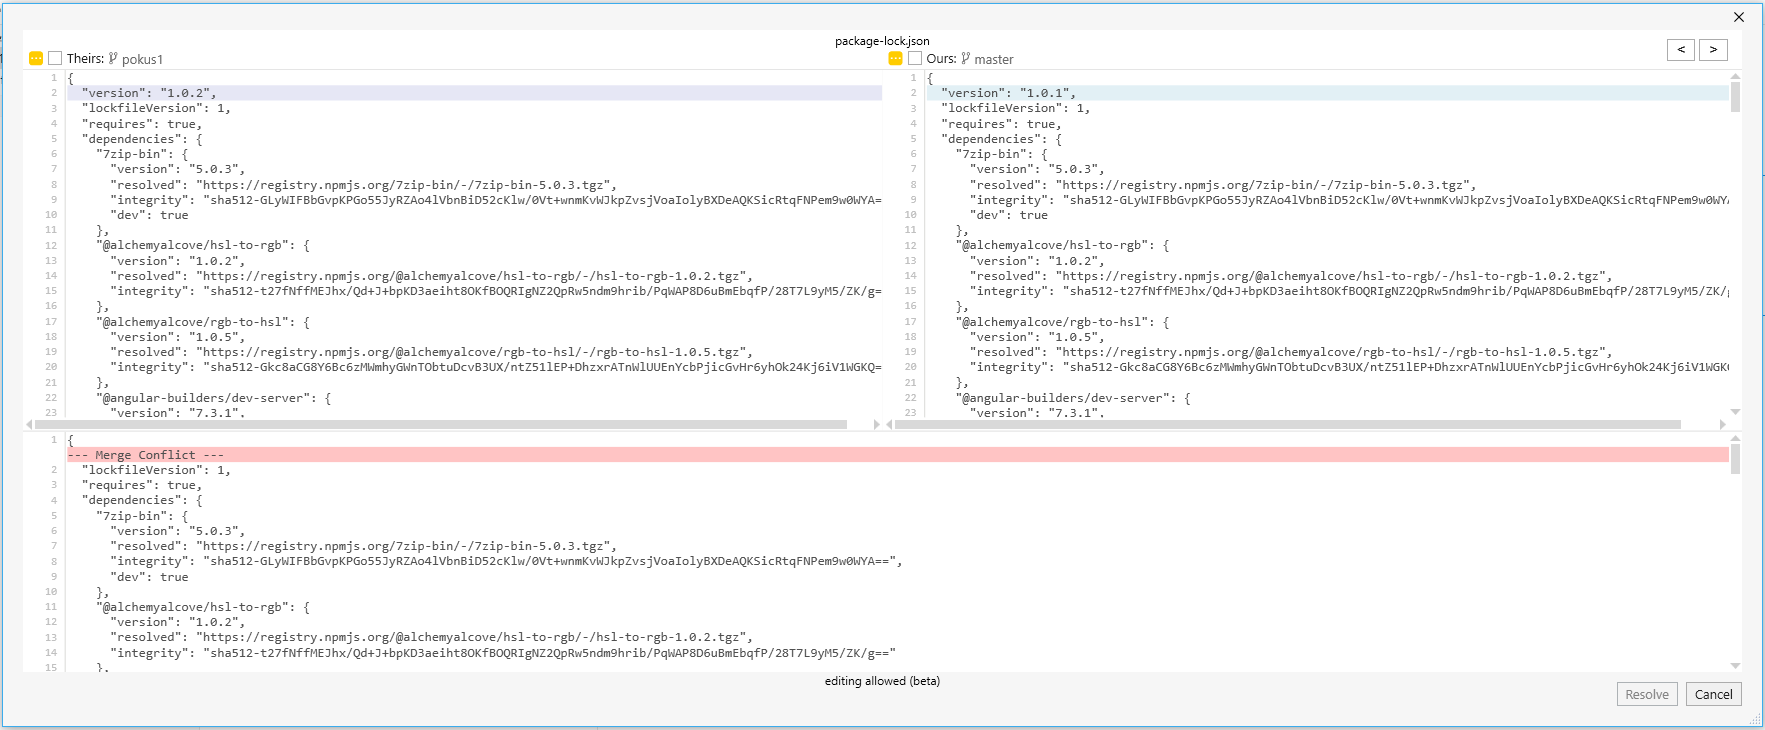Check the Theirs pokus1 checkbox
This screenshot has width=1765, height=730.
[x=55, y=58]
